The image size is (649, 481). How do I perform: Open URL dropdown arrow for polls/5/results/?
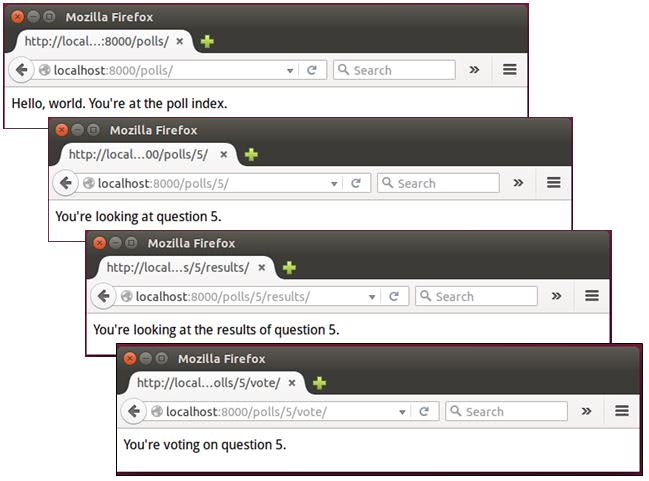tap(372, 297)
